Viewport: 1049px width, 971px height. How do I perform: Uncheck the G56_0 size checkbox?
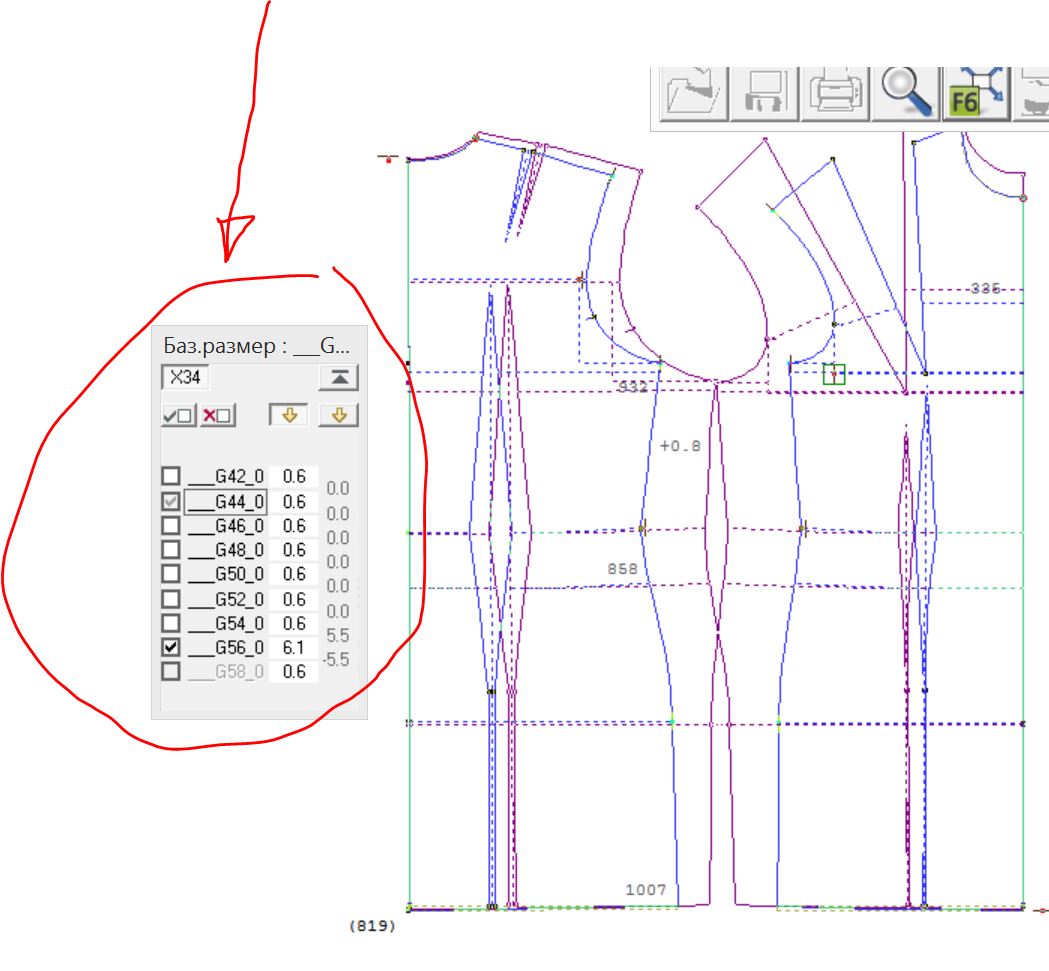(171, 647)
